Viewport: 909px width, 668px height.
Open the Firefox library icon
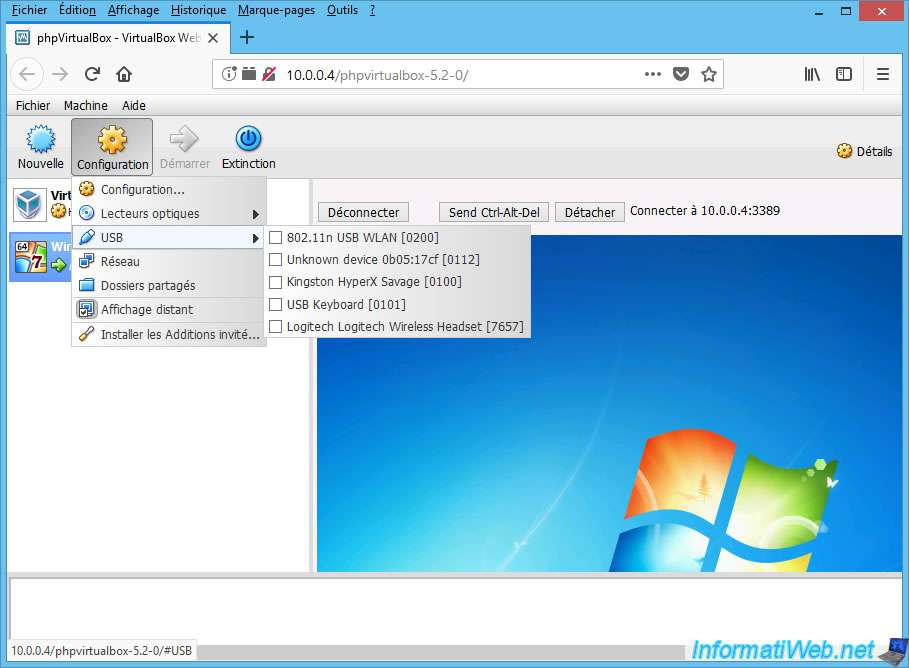(x=812, y=74)
